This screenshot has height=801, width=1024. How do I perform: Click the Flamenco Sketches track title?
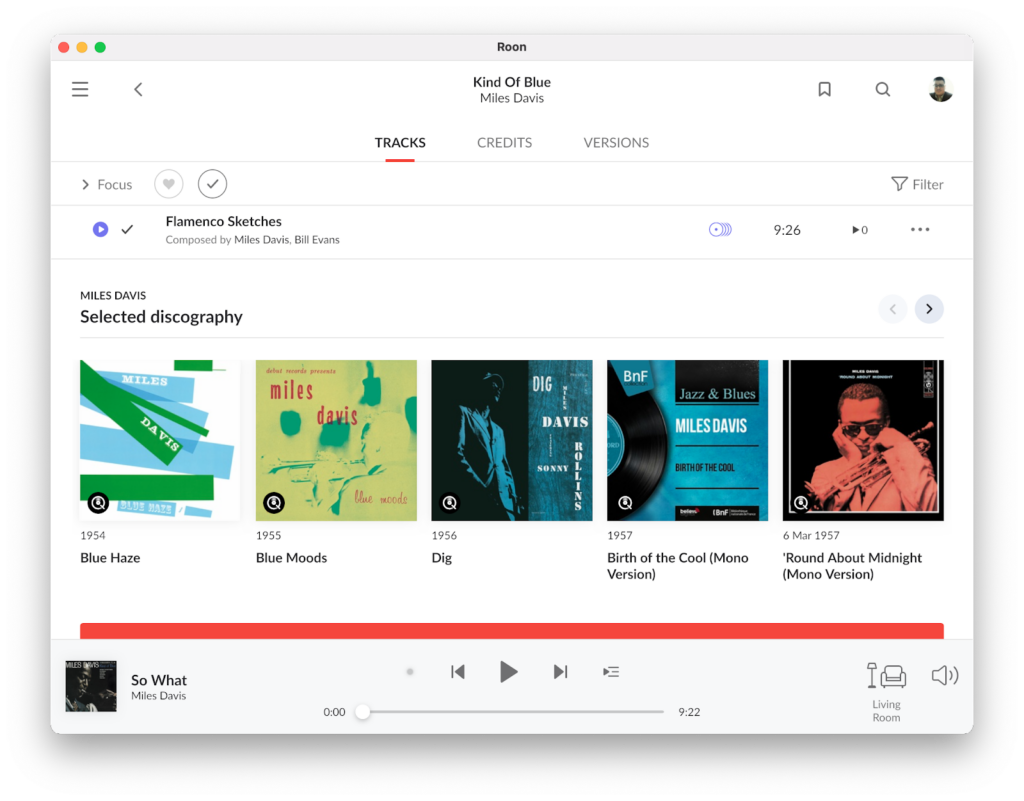(223, 221)
